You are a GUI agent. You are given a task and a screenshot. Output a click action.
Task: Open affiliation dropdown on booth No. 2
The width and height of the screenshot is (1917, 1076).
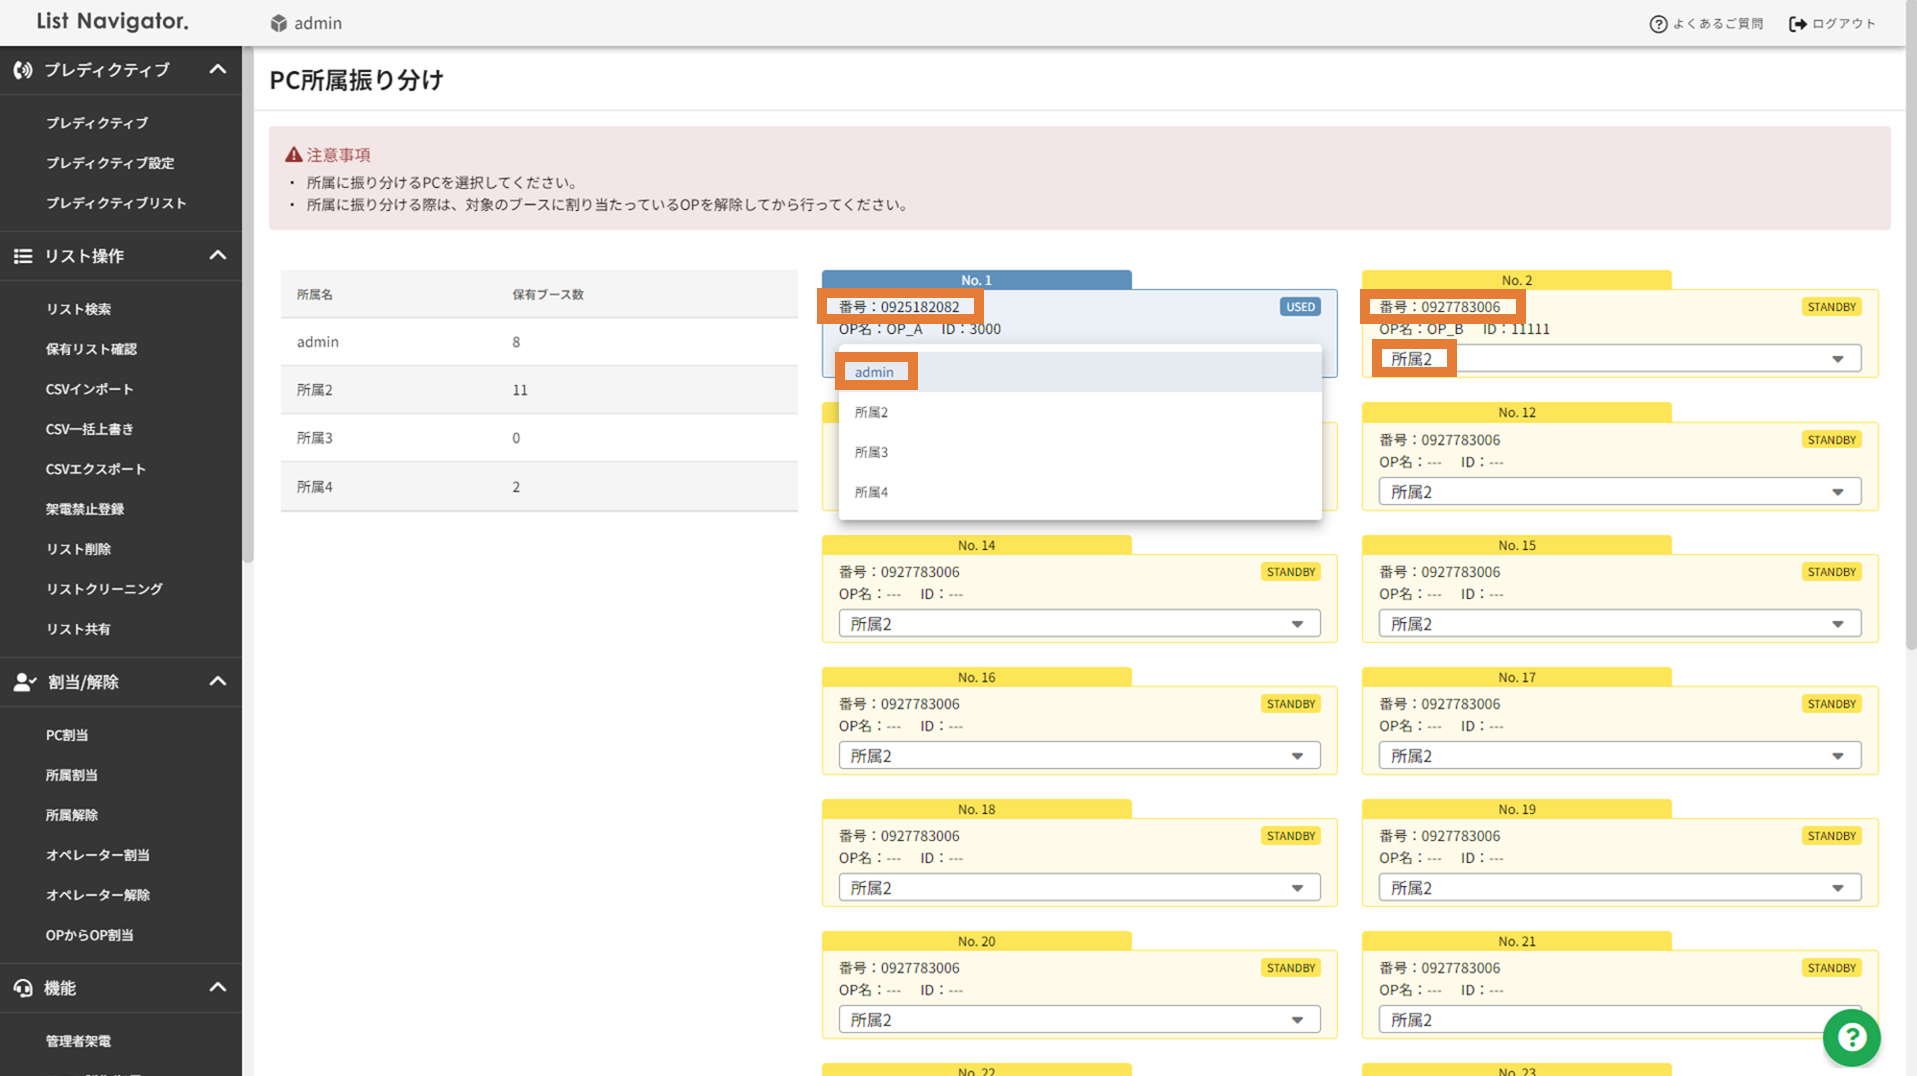coord(1618,359)
